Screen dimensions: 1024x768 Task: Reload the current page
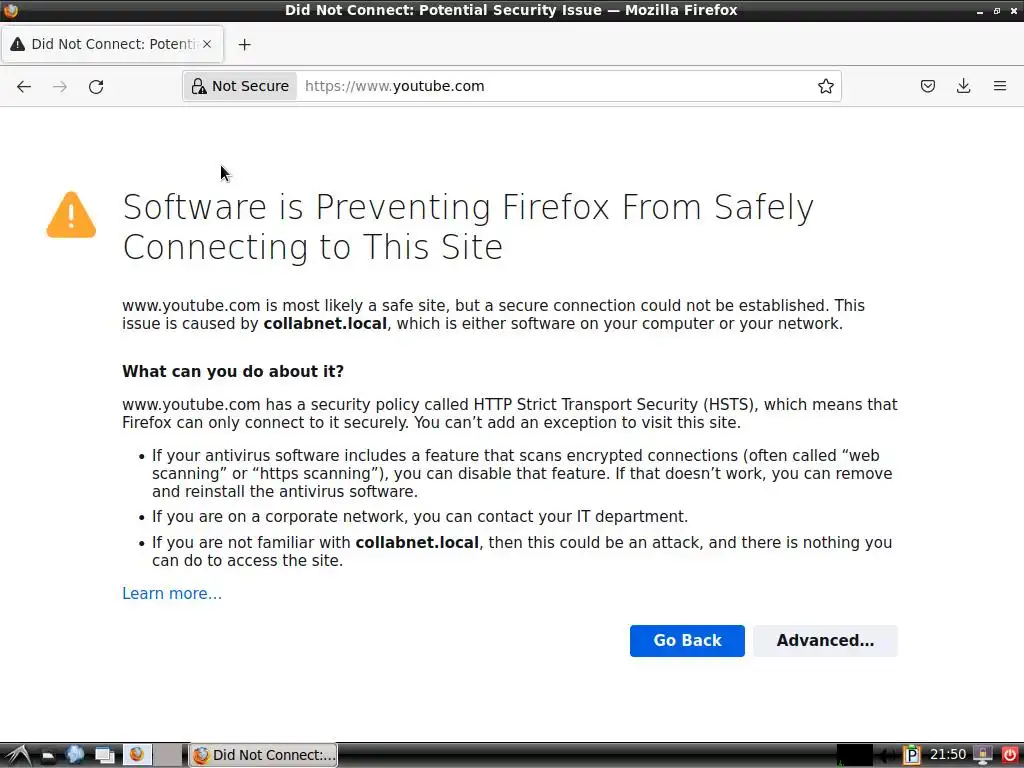(96, 86)
